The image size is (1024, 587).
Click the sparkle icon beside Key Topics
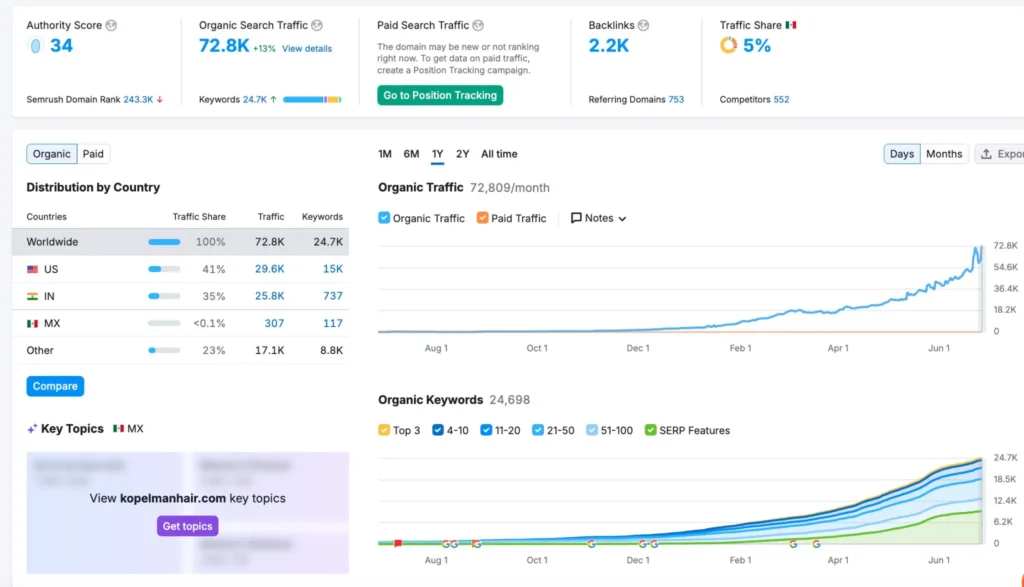click(32, 429)
